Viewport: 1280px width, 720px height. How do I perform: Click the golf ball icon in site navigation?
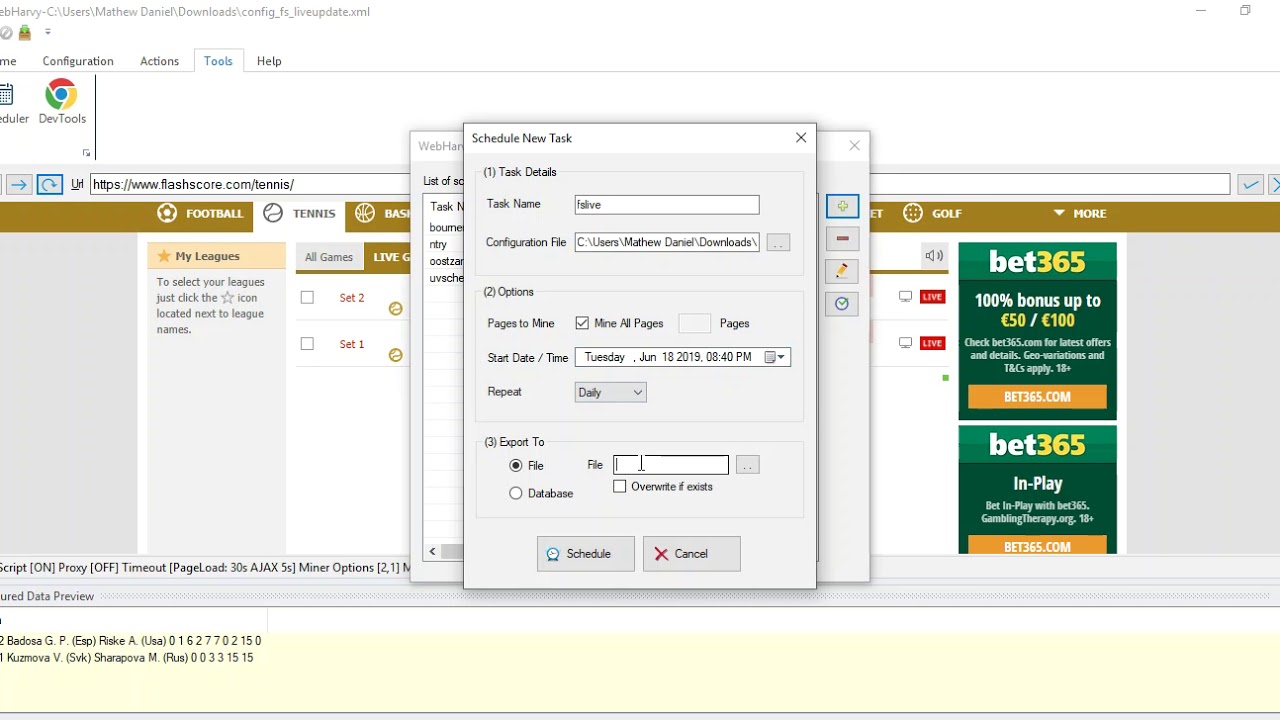[x=912, y=213]
